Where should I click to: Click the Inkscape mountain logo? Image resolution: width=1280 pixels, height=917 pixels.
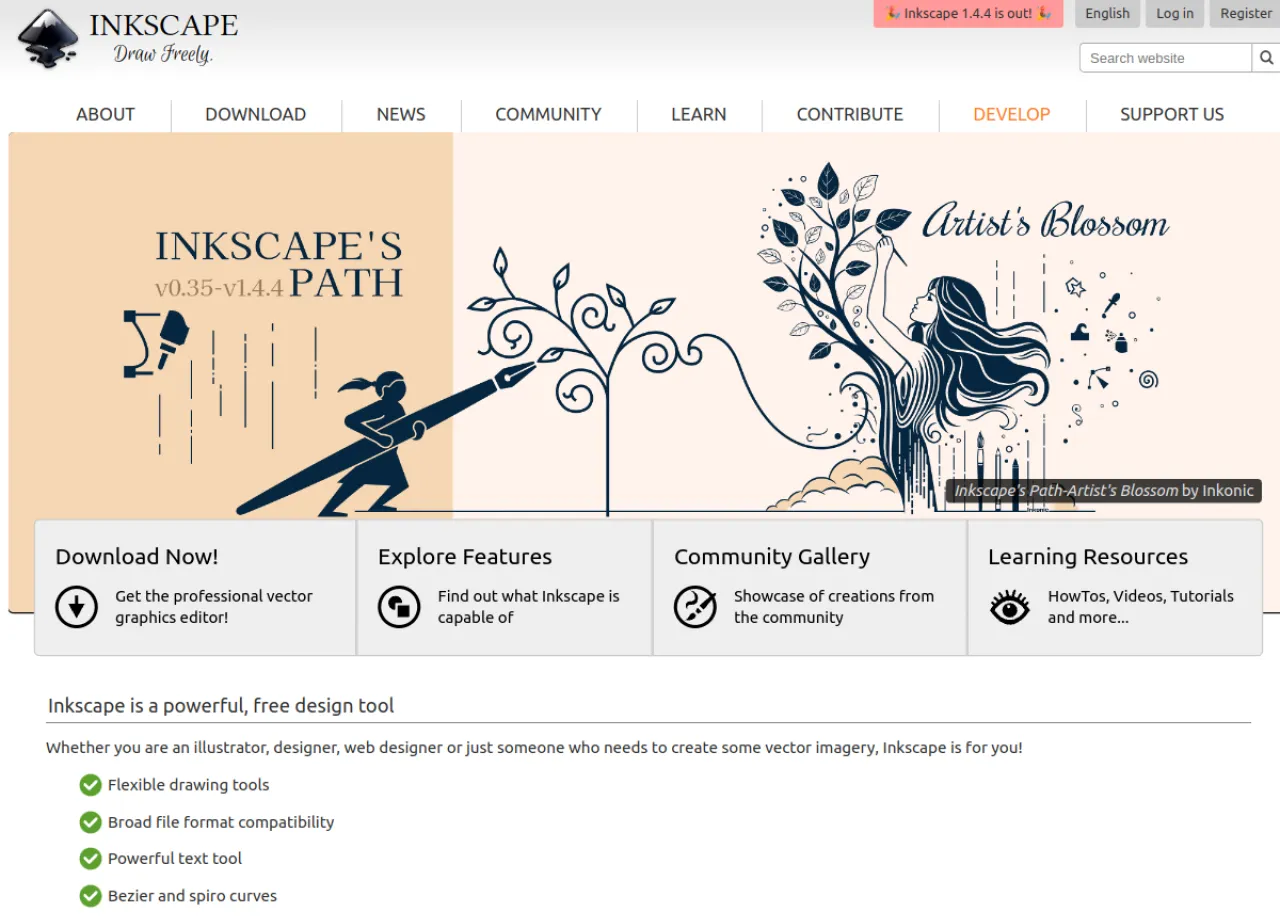(x=48, y=37)
